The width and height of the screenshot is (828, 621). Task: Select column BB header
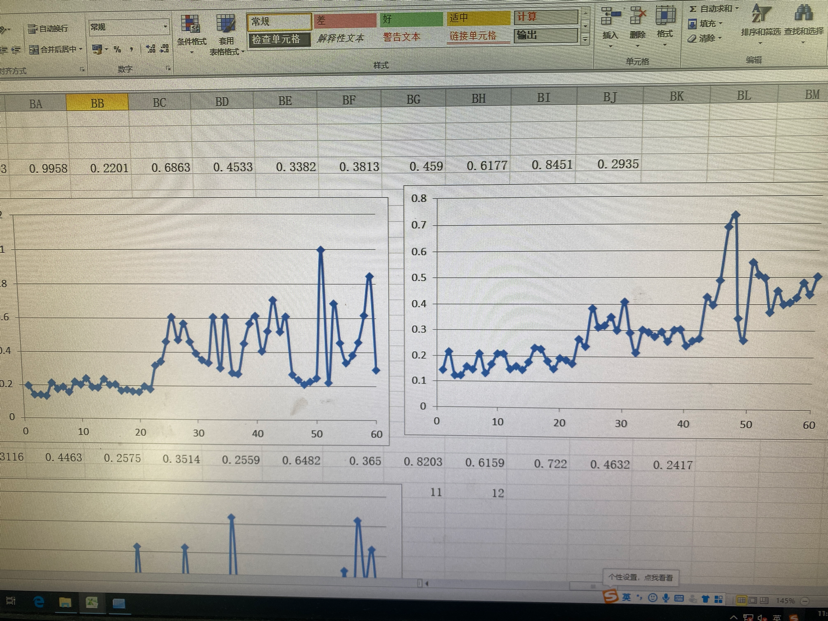[97, 102]
